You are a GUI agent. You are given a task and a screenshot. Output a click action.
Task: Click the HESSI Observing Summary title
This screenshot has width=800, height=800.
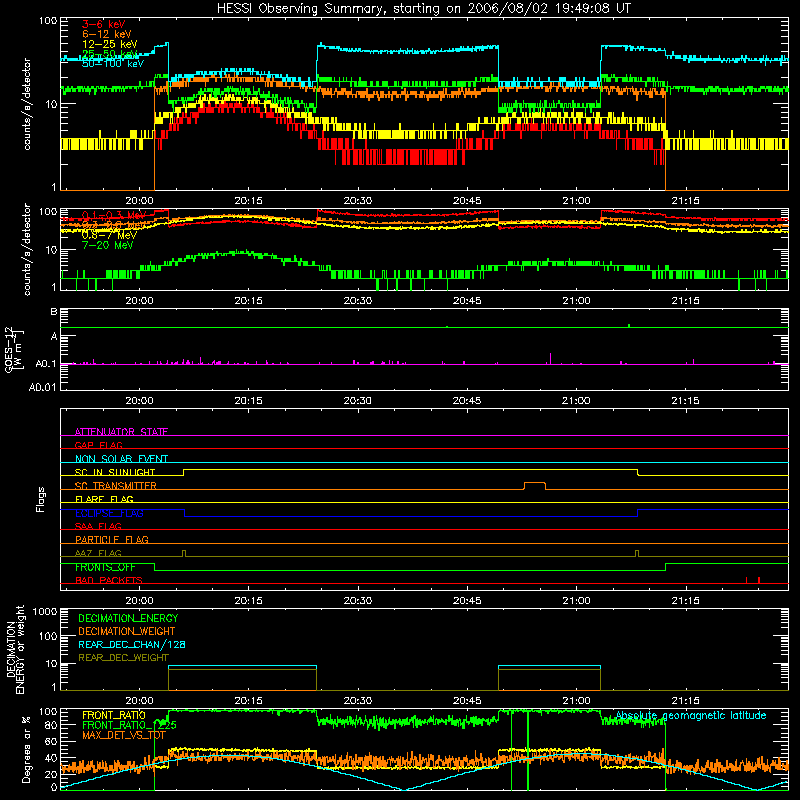[x=423, y=9]
